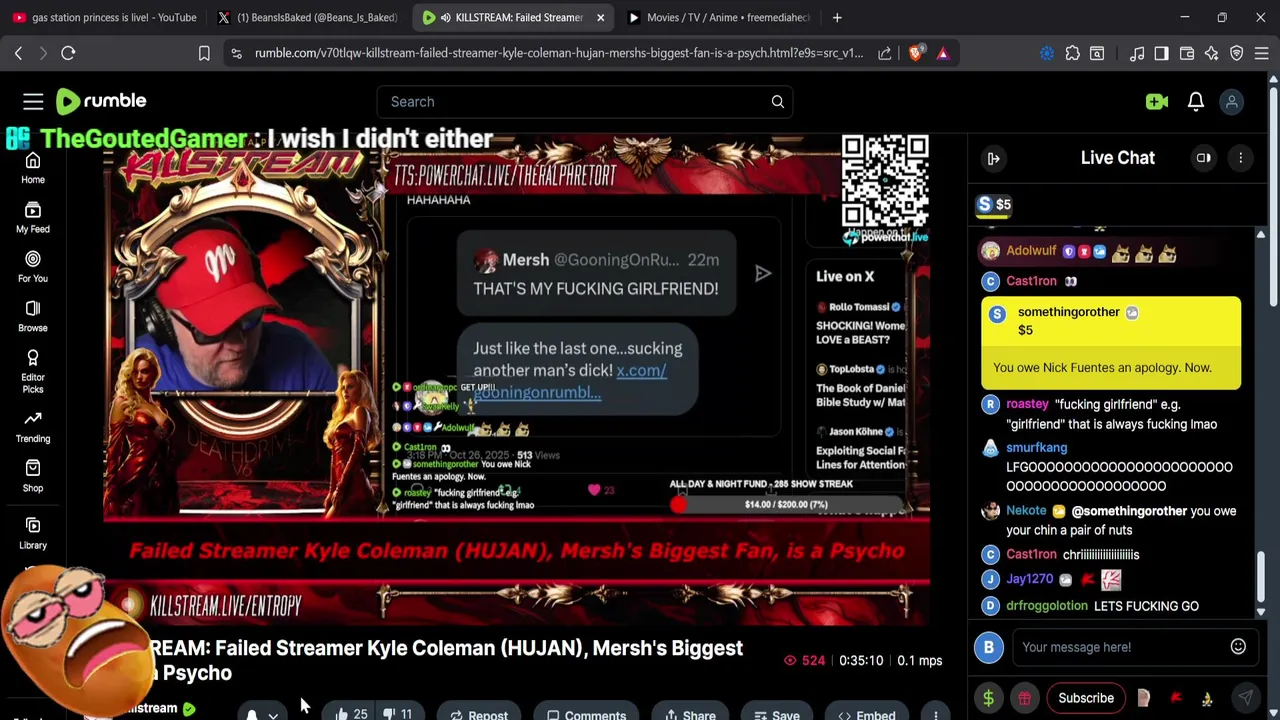Open My Feed in sidebar
1280x720 pixels.
coord(33,217)
